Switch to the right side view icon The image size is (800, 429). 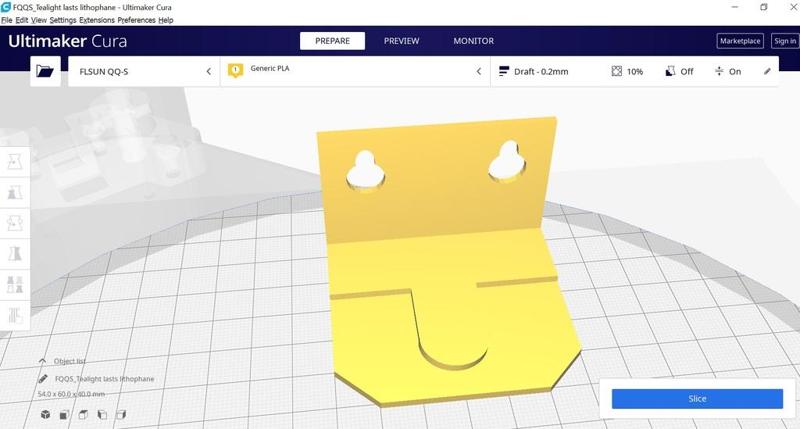point(121,414)
